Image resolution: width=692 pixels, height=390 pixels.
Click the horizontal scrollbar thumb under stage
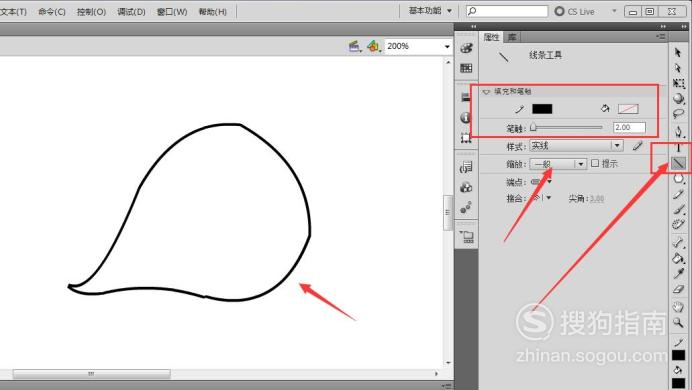point(91,374)
